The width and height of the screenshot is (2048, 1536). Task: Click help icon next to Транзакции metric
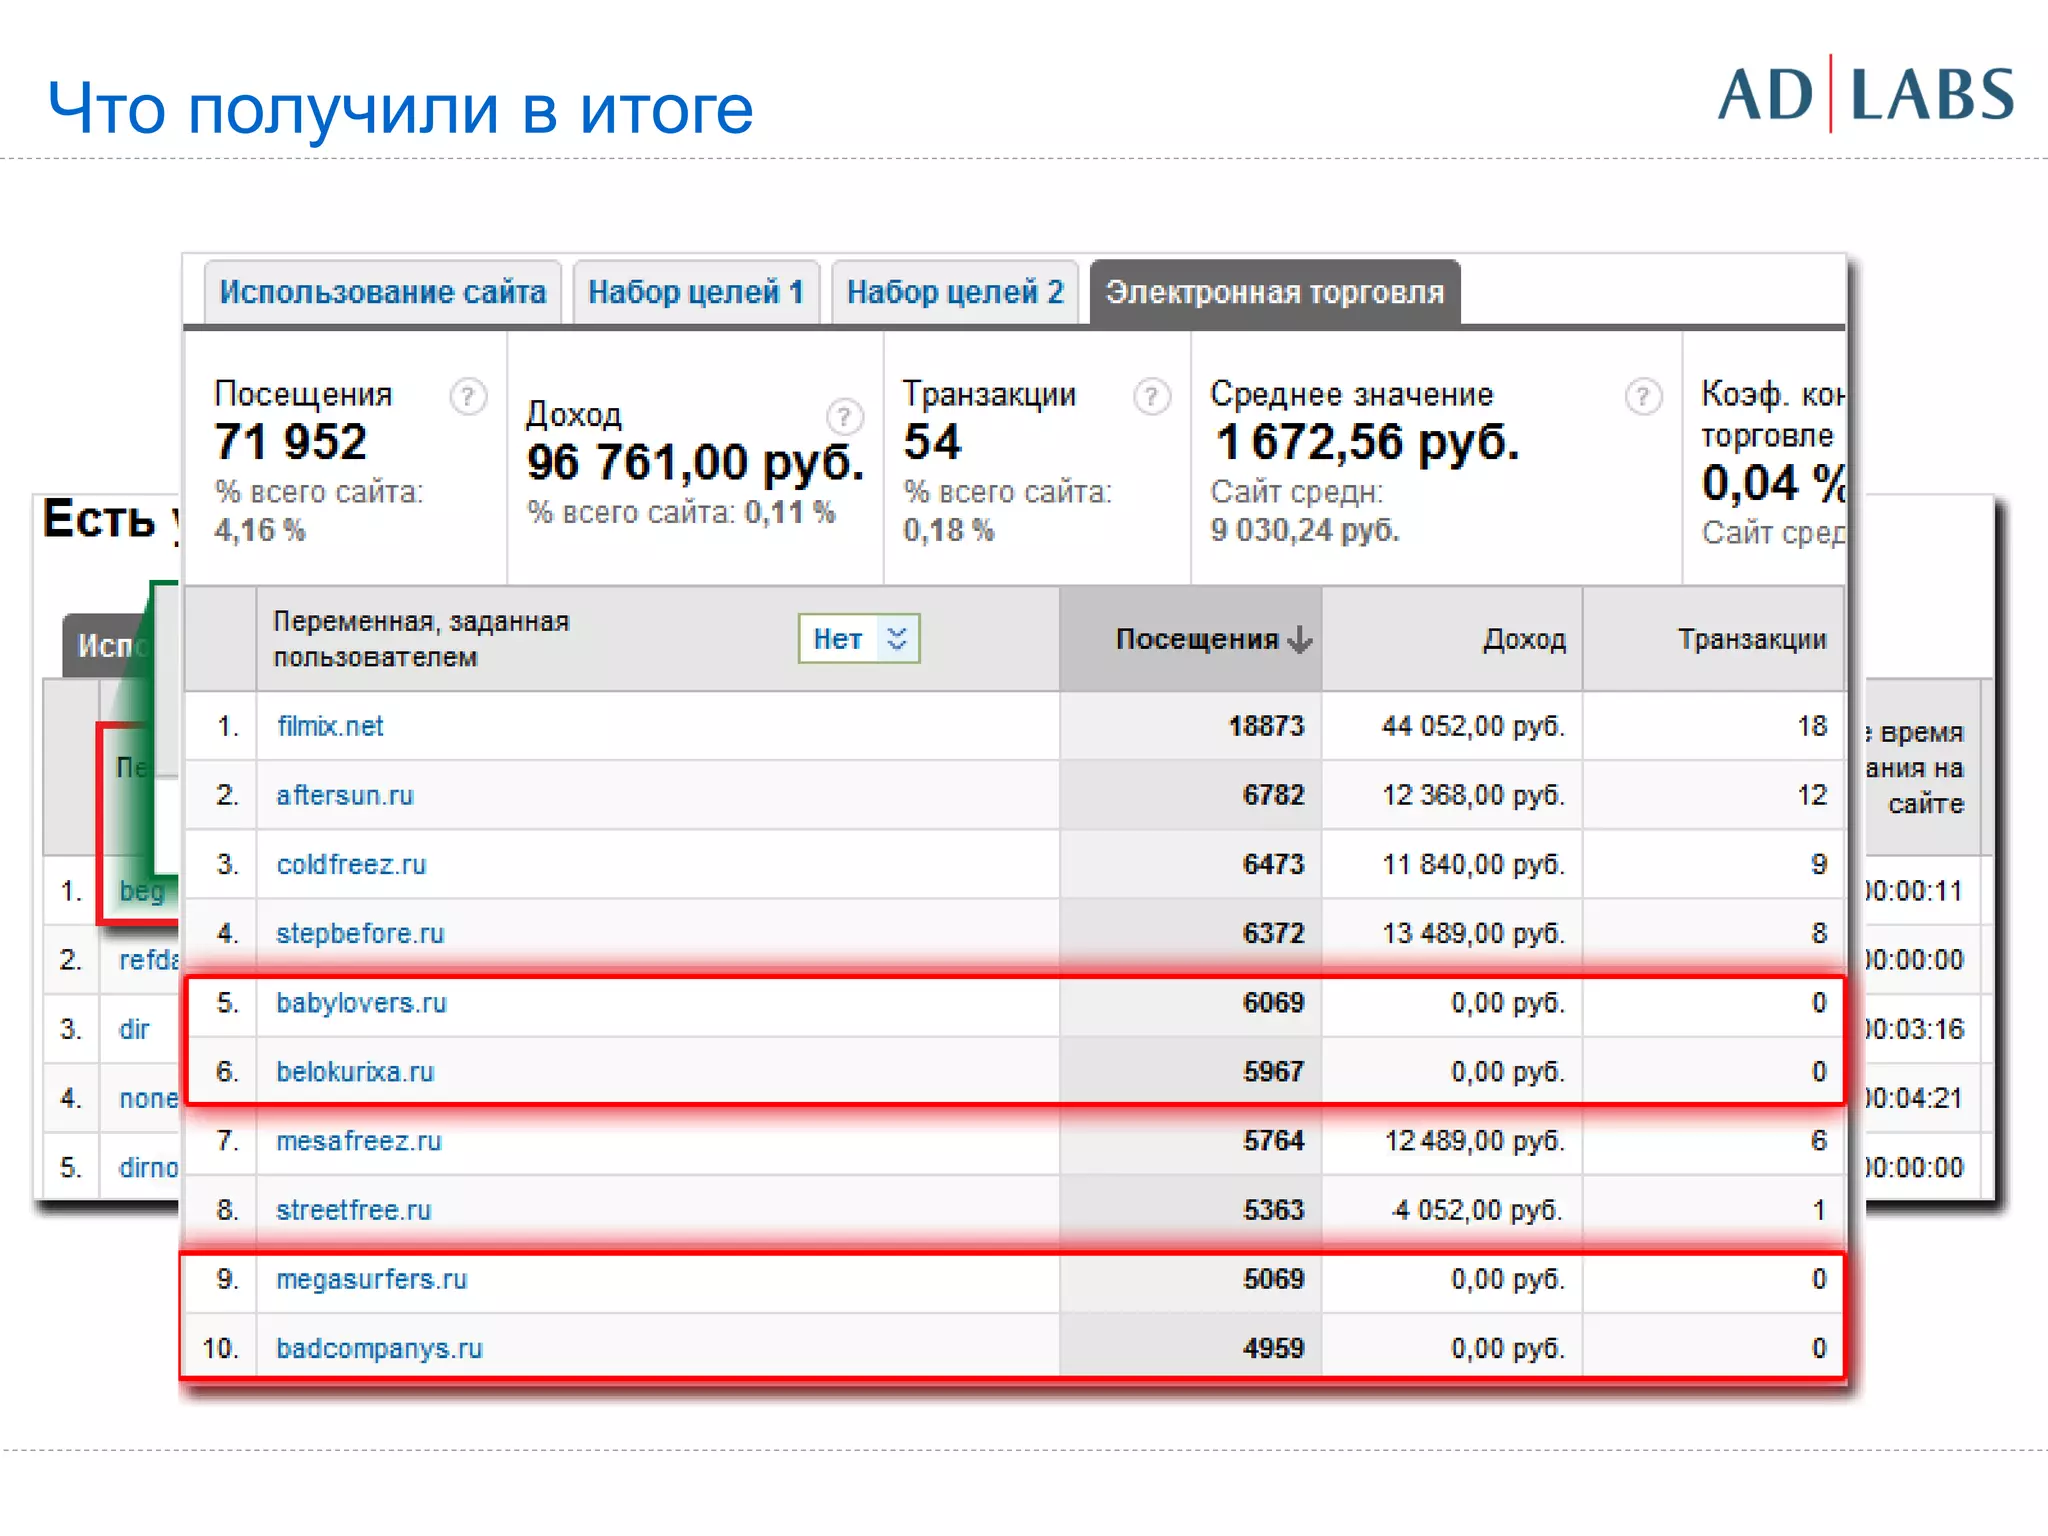pyautogui.click(x=1151, y=397)
